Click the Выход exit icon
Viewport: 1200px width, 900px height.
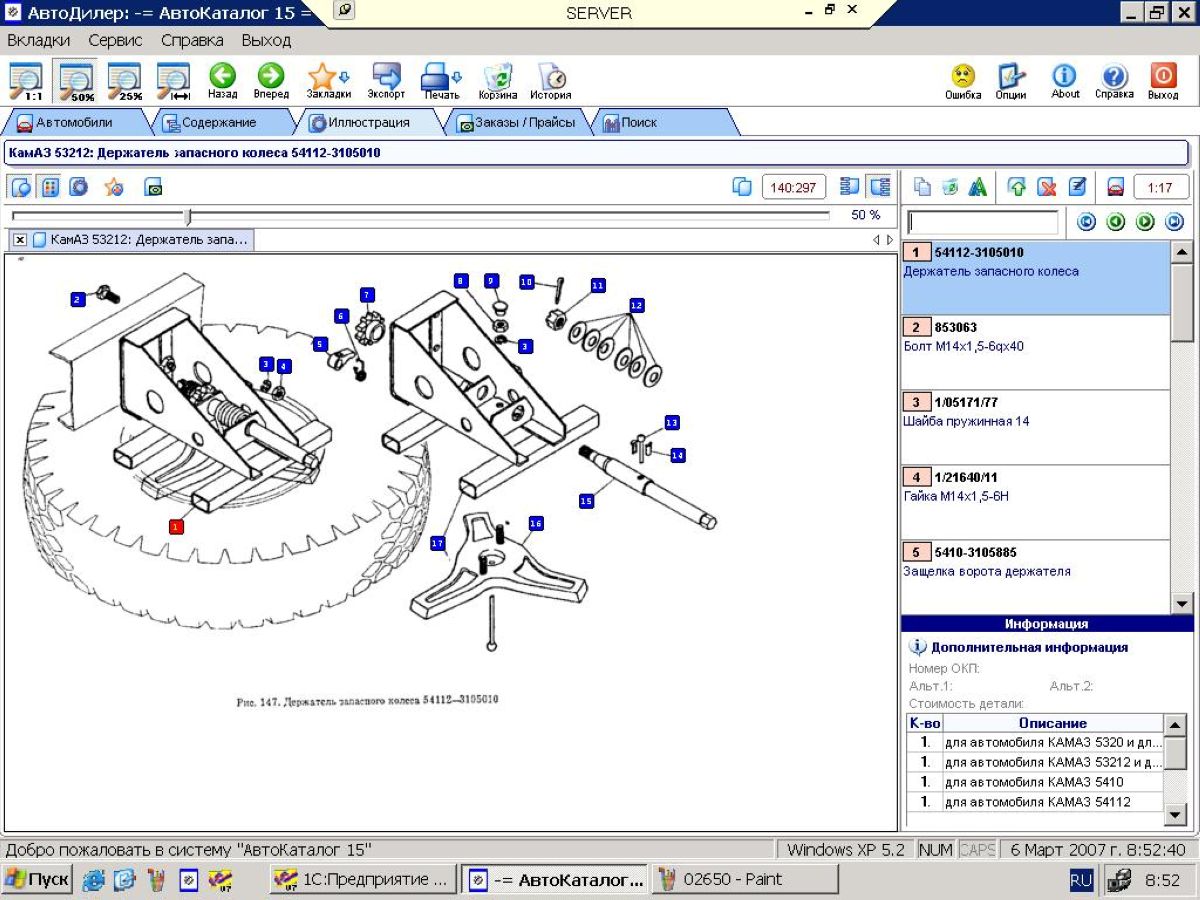[x=1163, y=81]
